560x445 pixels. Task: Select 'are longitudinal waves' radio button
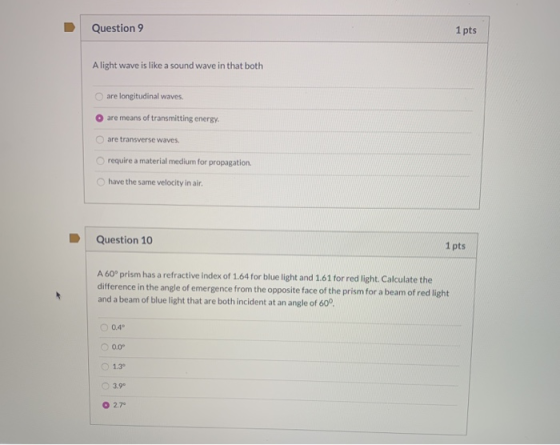pyautogui.click(x=99, y=96)
